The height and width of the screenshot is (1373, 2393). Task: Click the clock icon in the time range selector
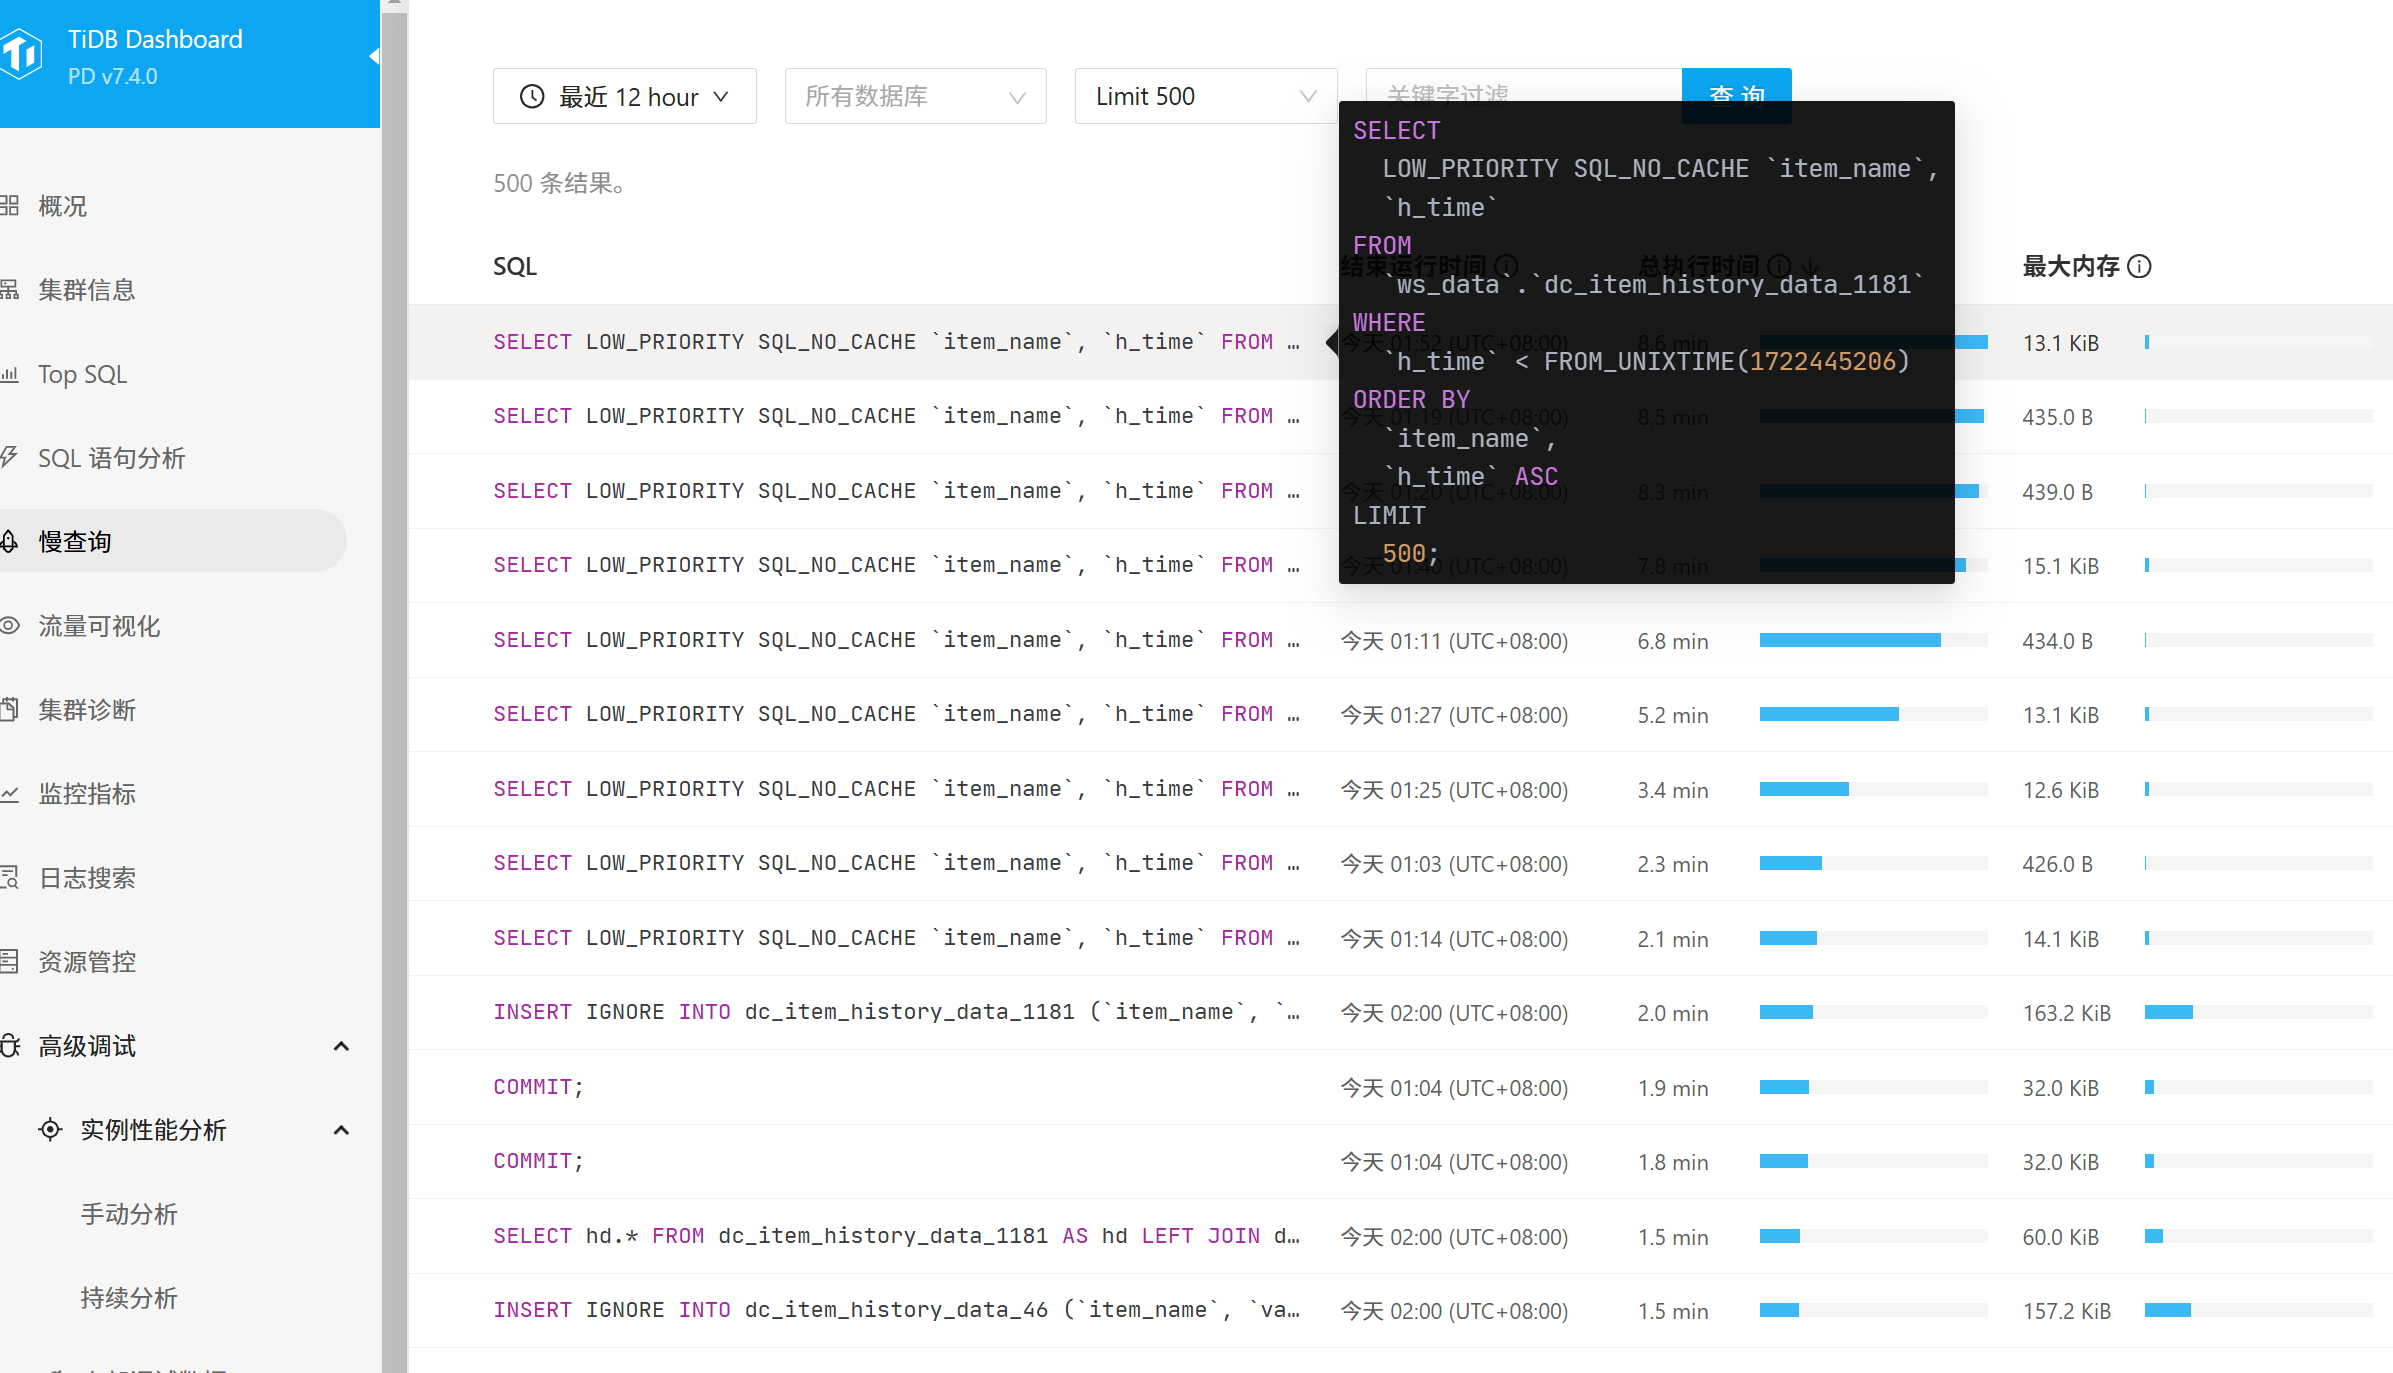(532, 97)
